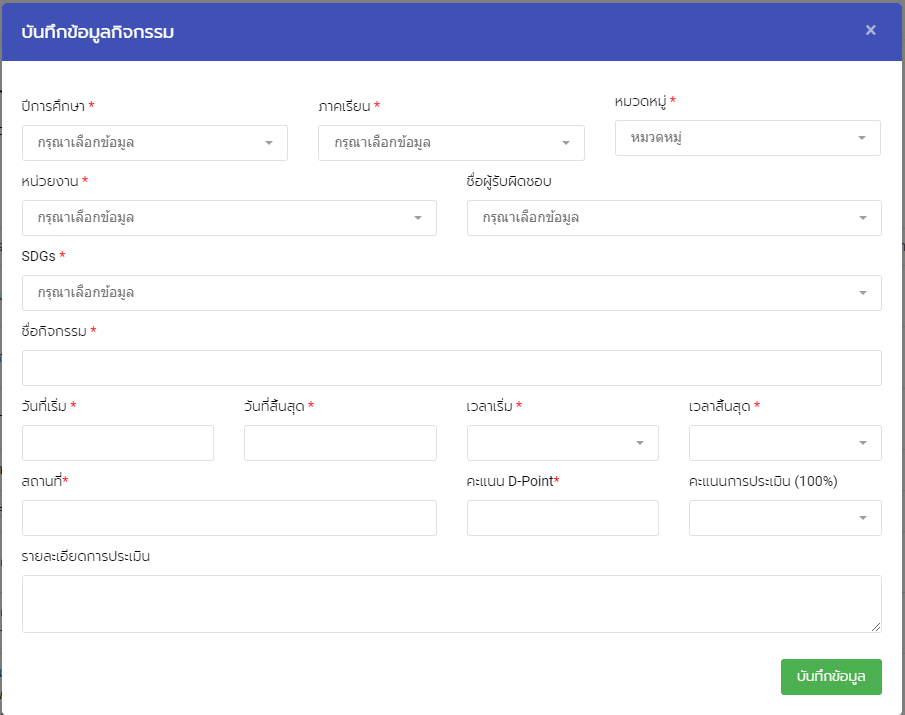Open the เวลาเริ่ม time dropdown
This screenshot has width=905, height=715.
click(562, 443)
